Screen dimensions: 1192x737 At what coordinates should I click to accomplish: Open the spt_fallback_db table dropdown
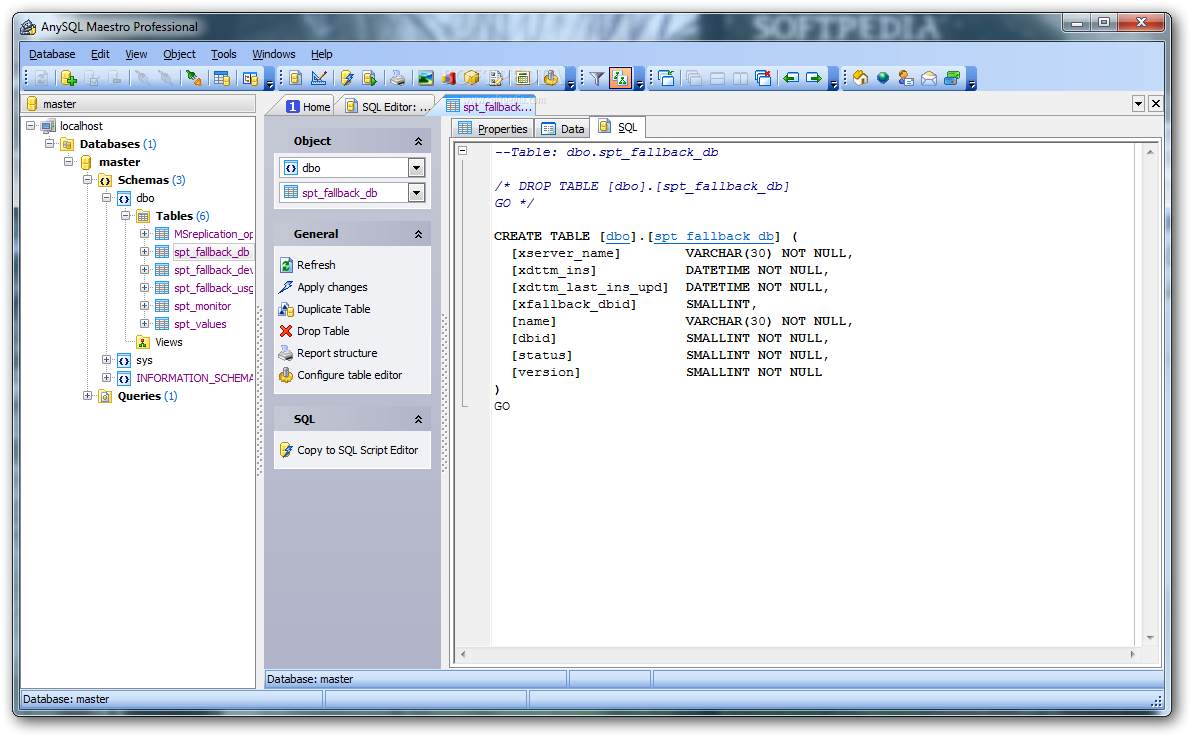[416, 193]
